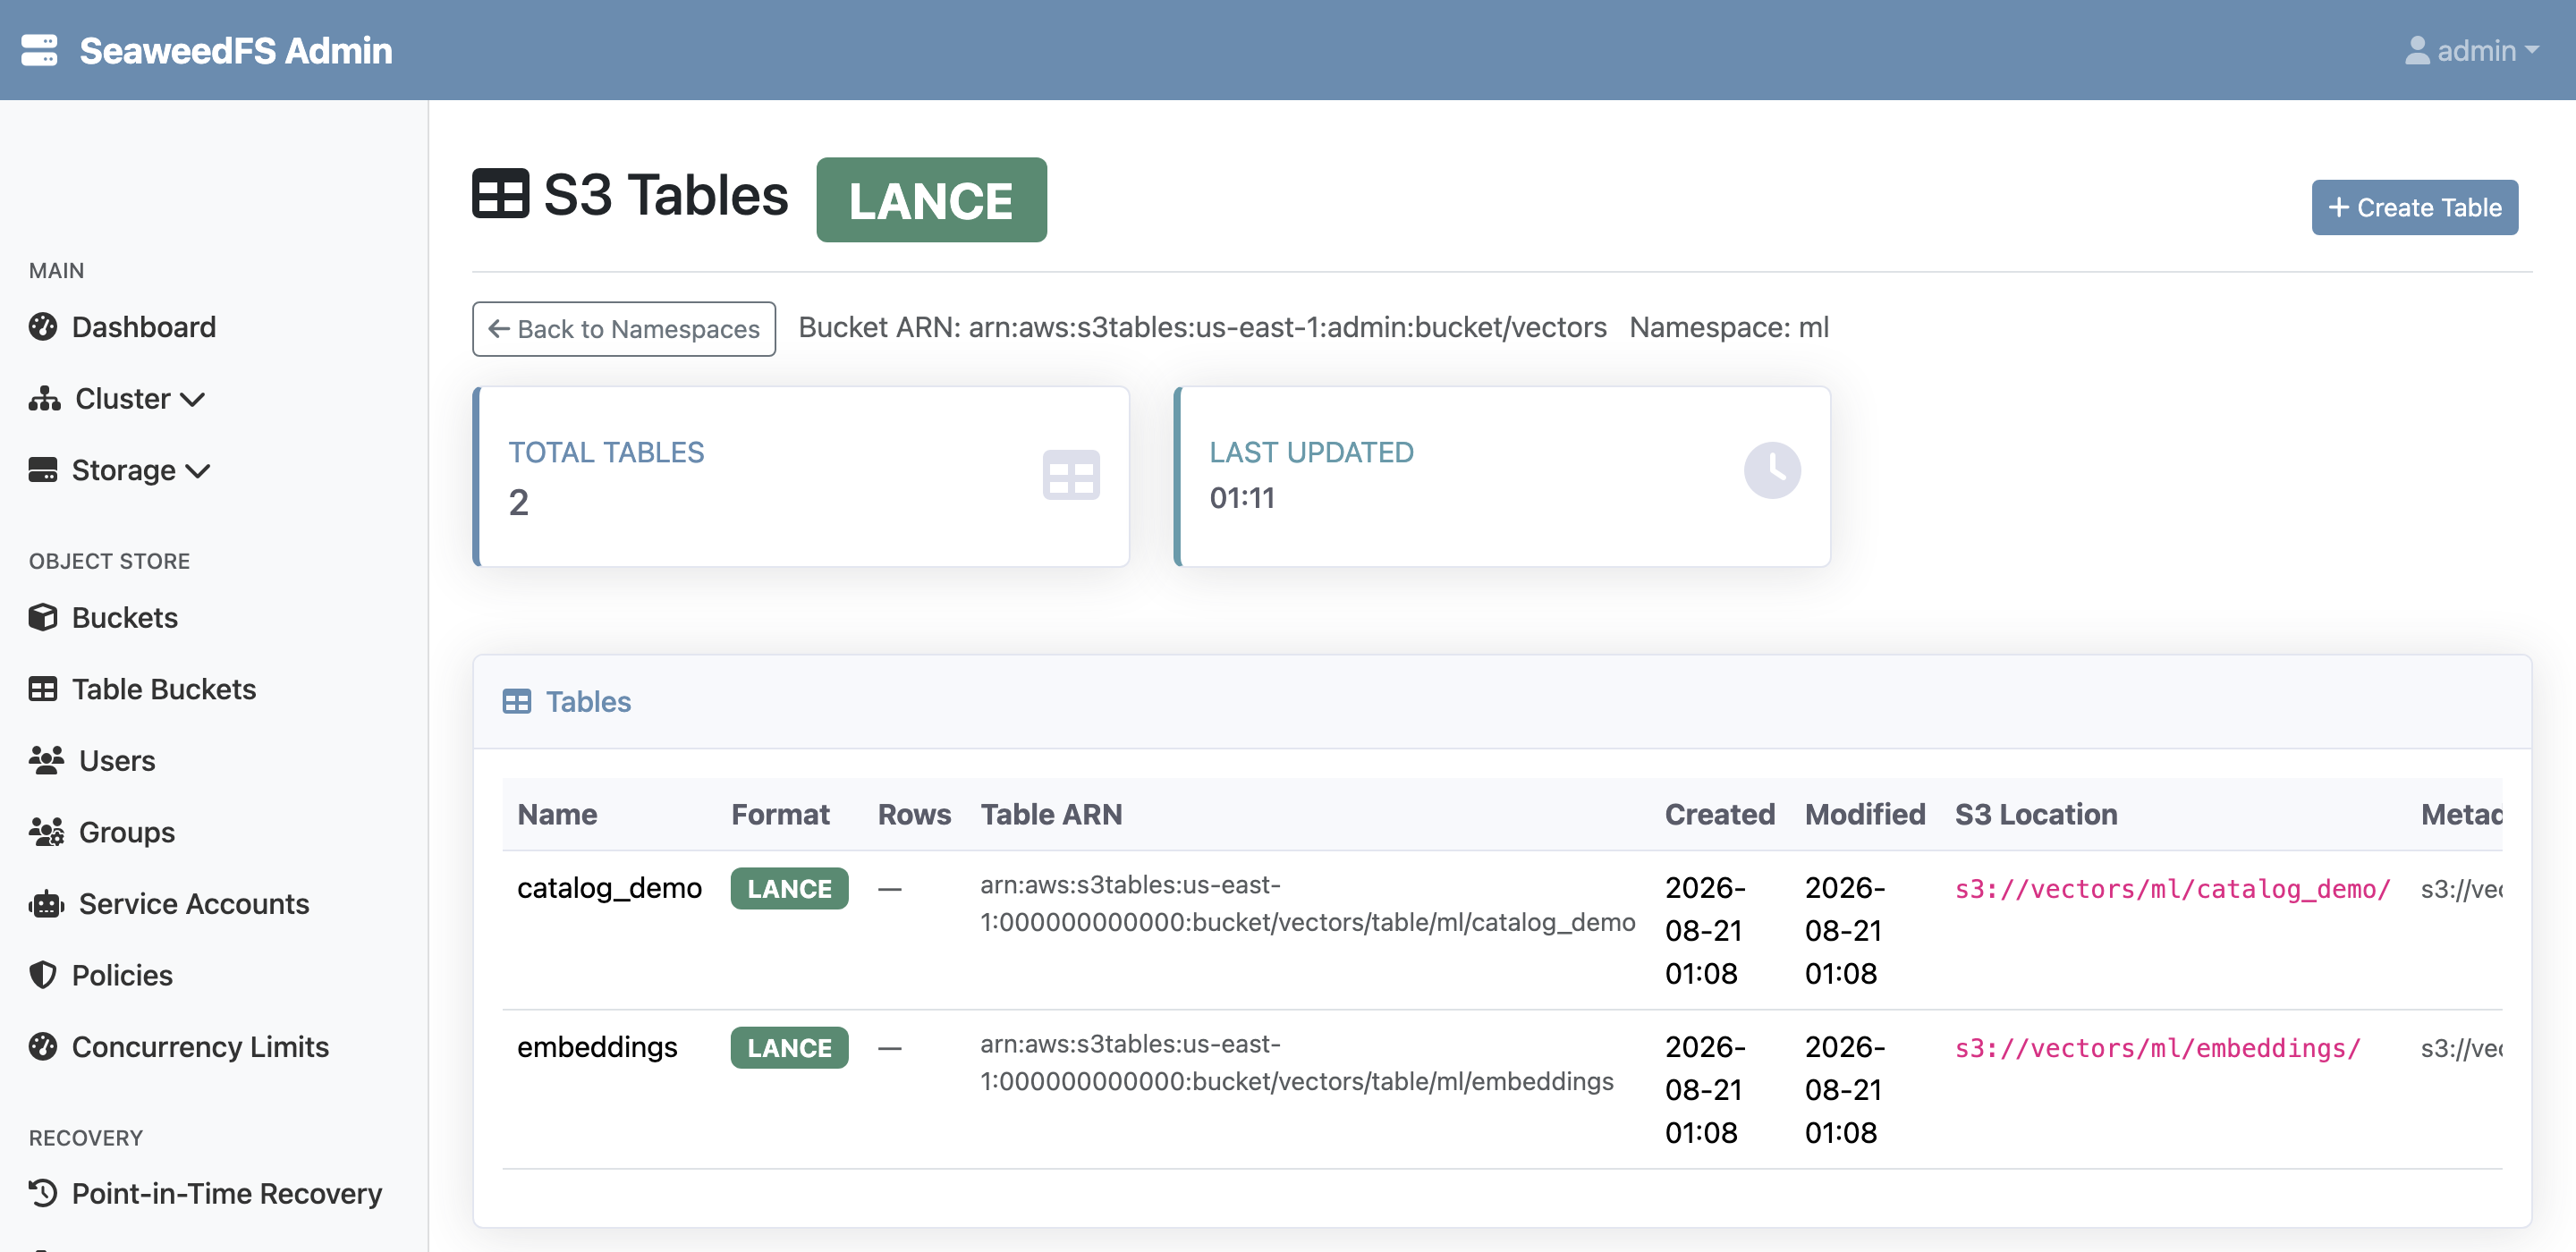The height and width of the screenshot is (1252, 2576).
Task: Click the S3 Location column header
Action: (2036, 815)
